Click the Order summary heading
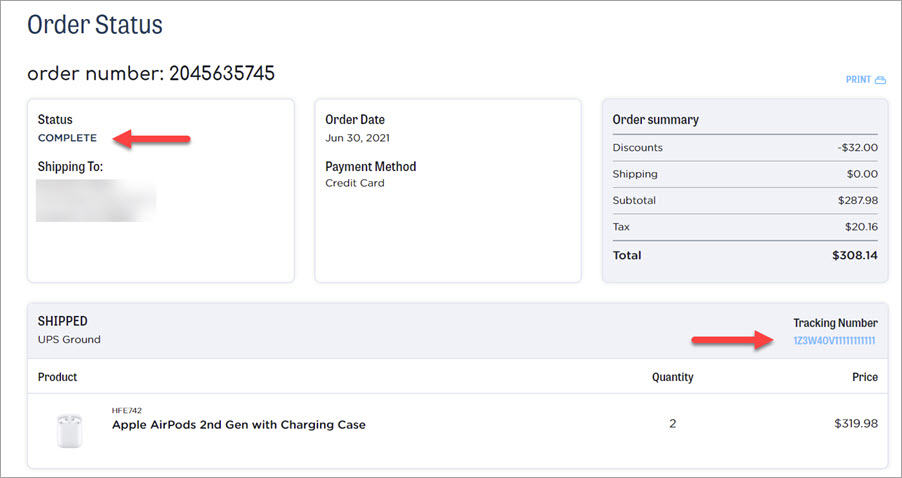The width and height of the screenshot is (902, 478). coord(655,119)
